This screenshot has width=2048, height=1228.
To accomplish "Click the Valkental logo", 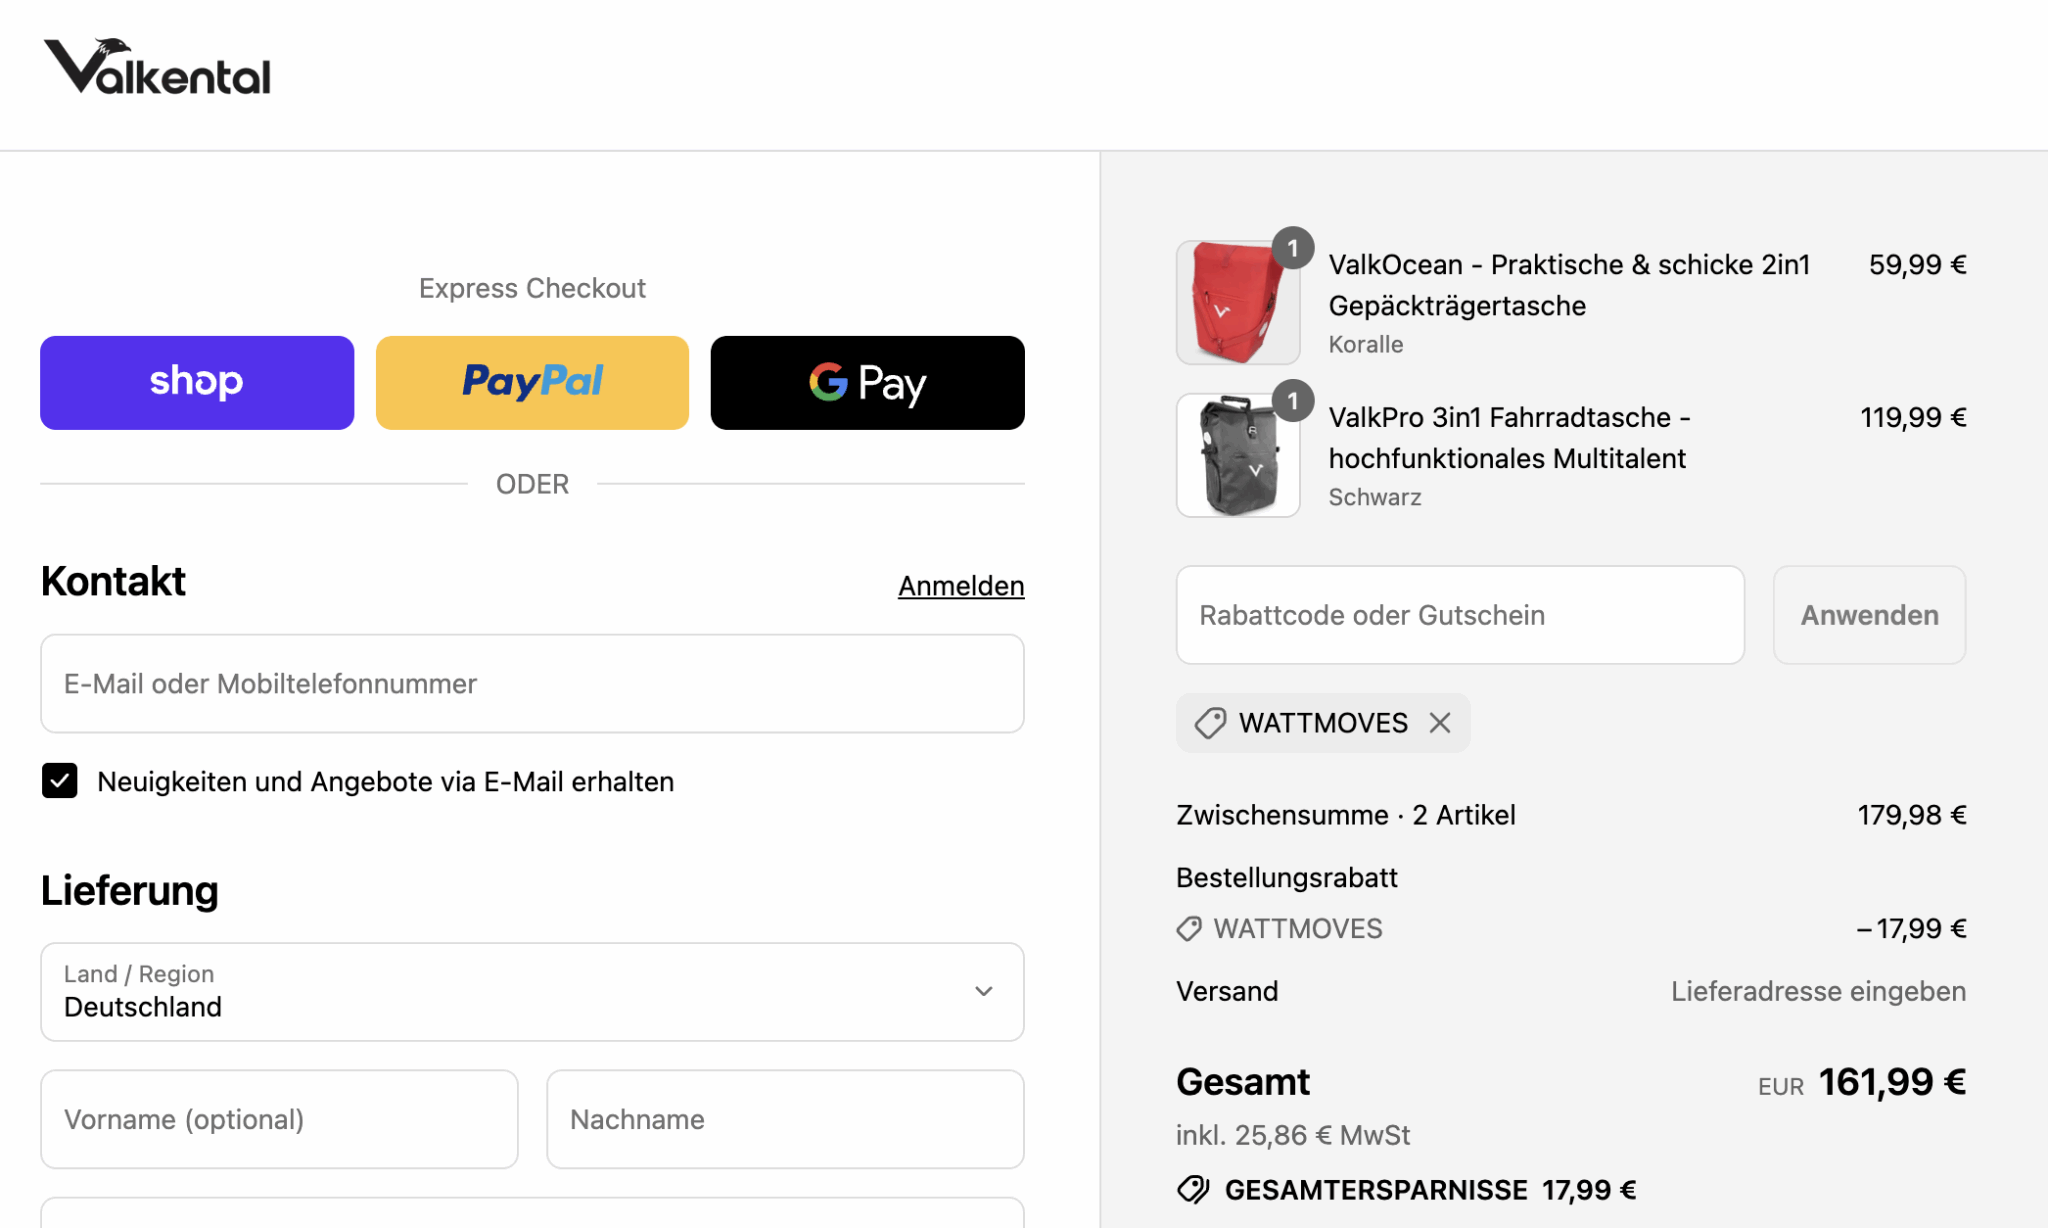I will coord(157,67).
